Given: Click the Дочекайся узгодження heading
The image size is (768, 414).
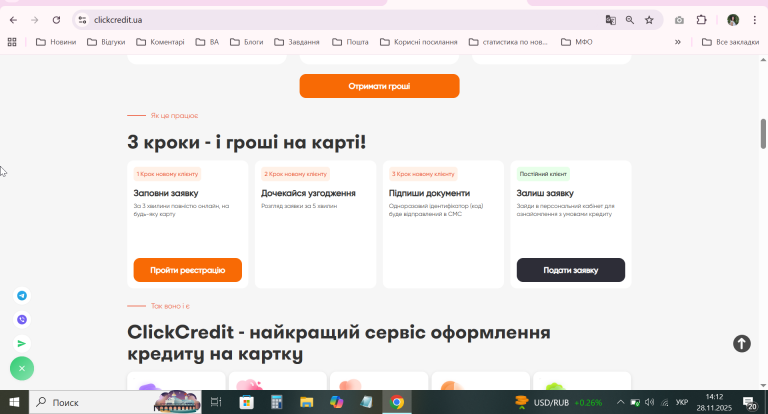Looking at the screenshot, I should tap(309, 193).
